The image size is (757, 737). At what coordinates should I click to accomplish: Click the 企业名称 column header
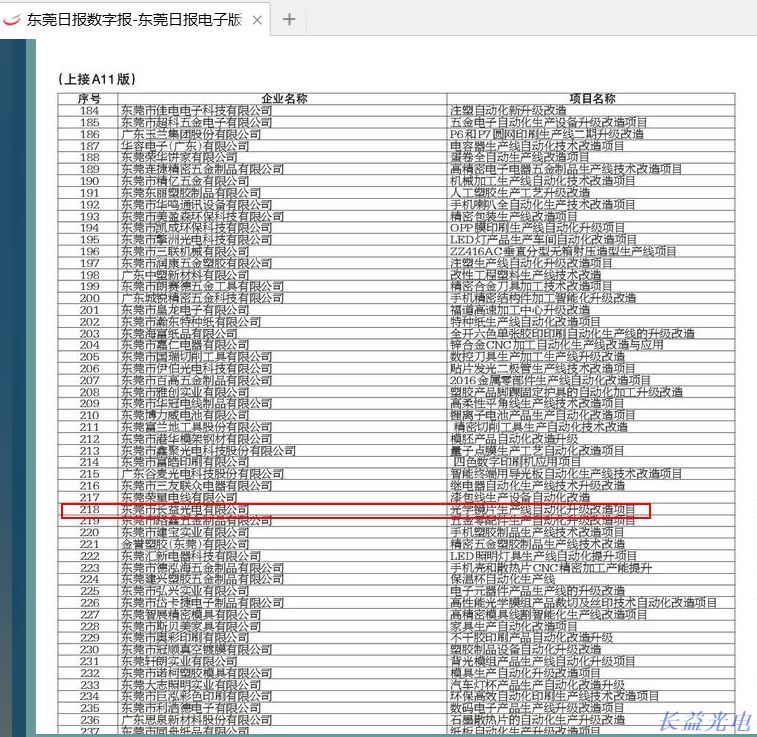coord(284,98)
